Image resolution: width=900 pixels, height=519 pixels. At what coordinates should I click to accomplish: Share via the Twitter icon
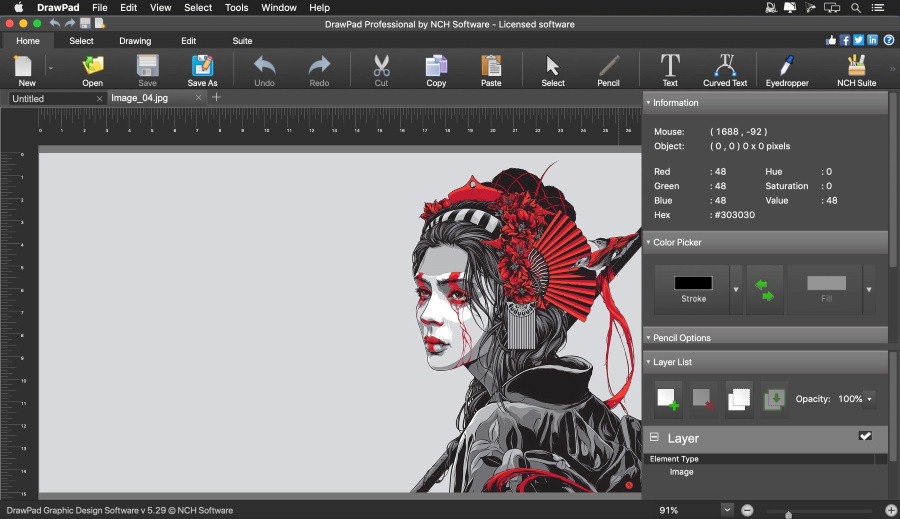click(859, 40)
